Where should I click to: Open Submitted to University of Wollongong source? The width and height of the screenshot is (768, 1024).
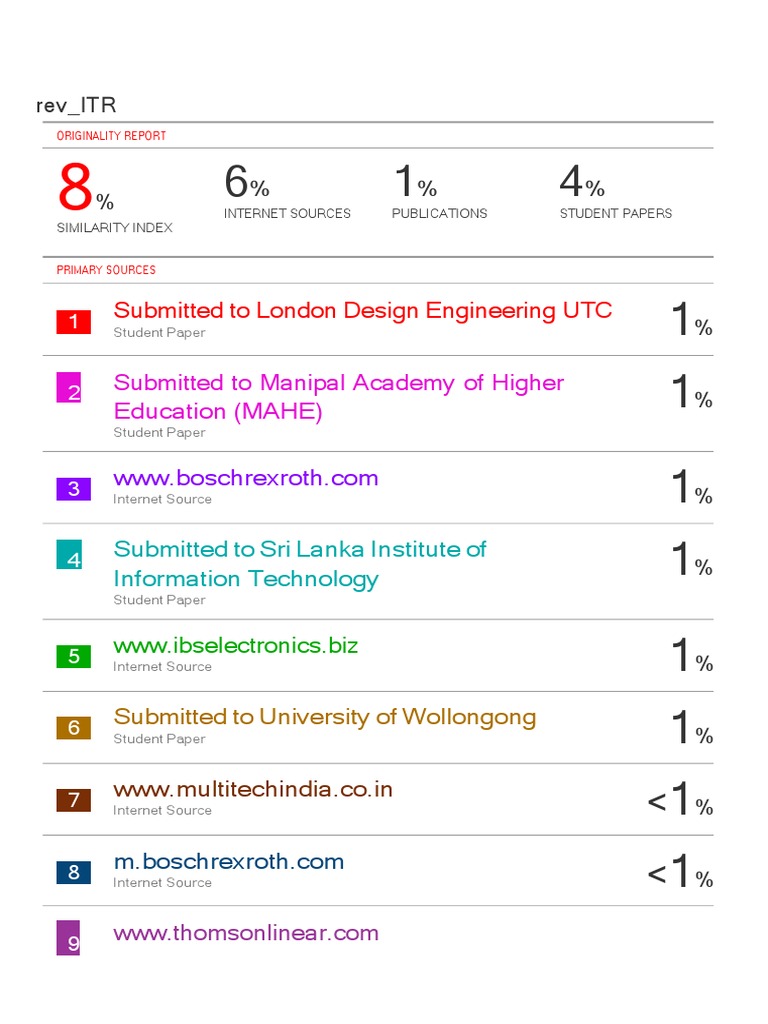(x=324, y=717)
